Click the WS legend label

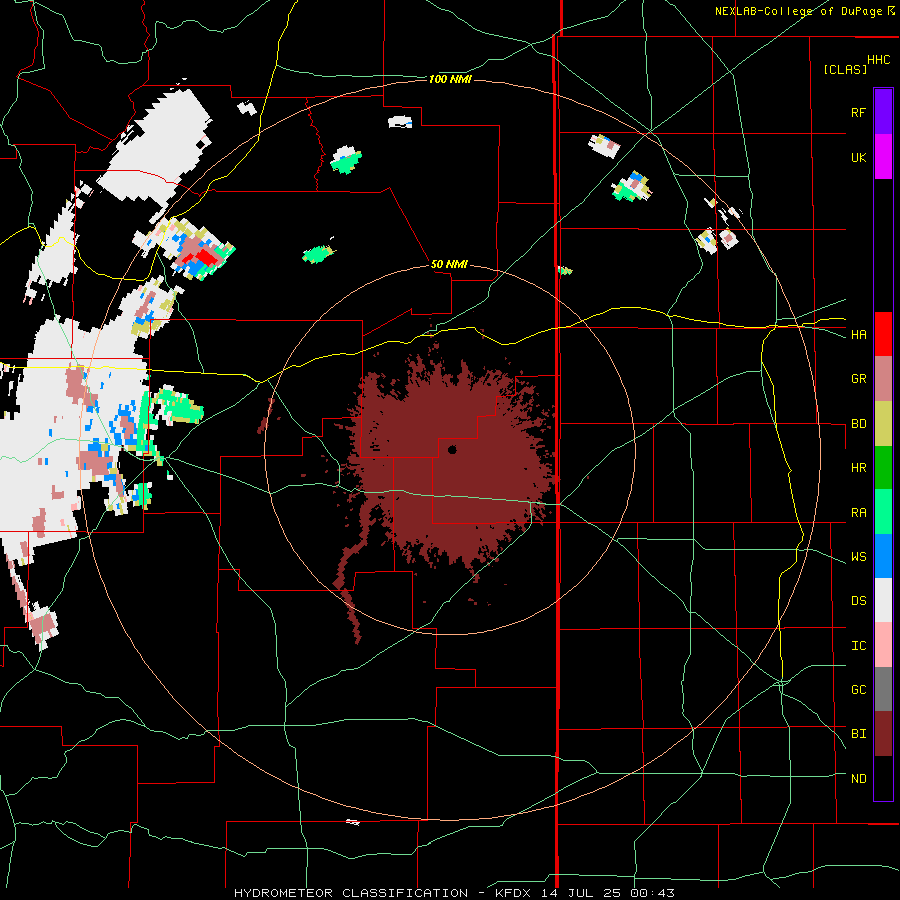coord(858,557)
